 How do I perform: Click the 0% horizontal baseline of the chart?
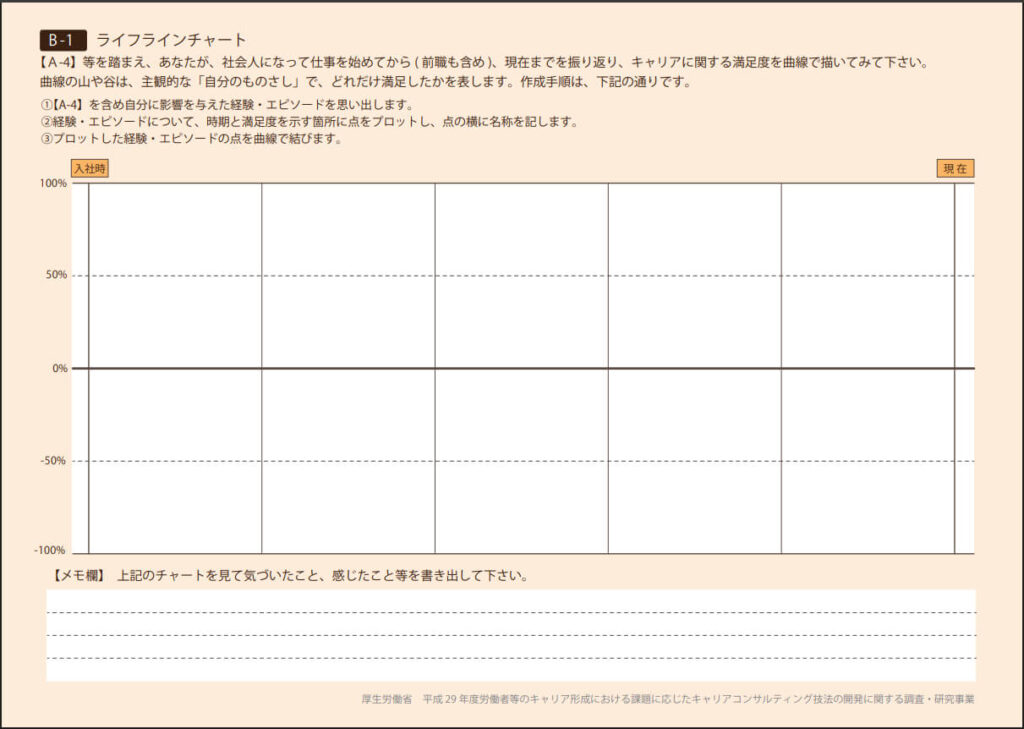pos(521,367)
